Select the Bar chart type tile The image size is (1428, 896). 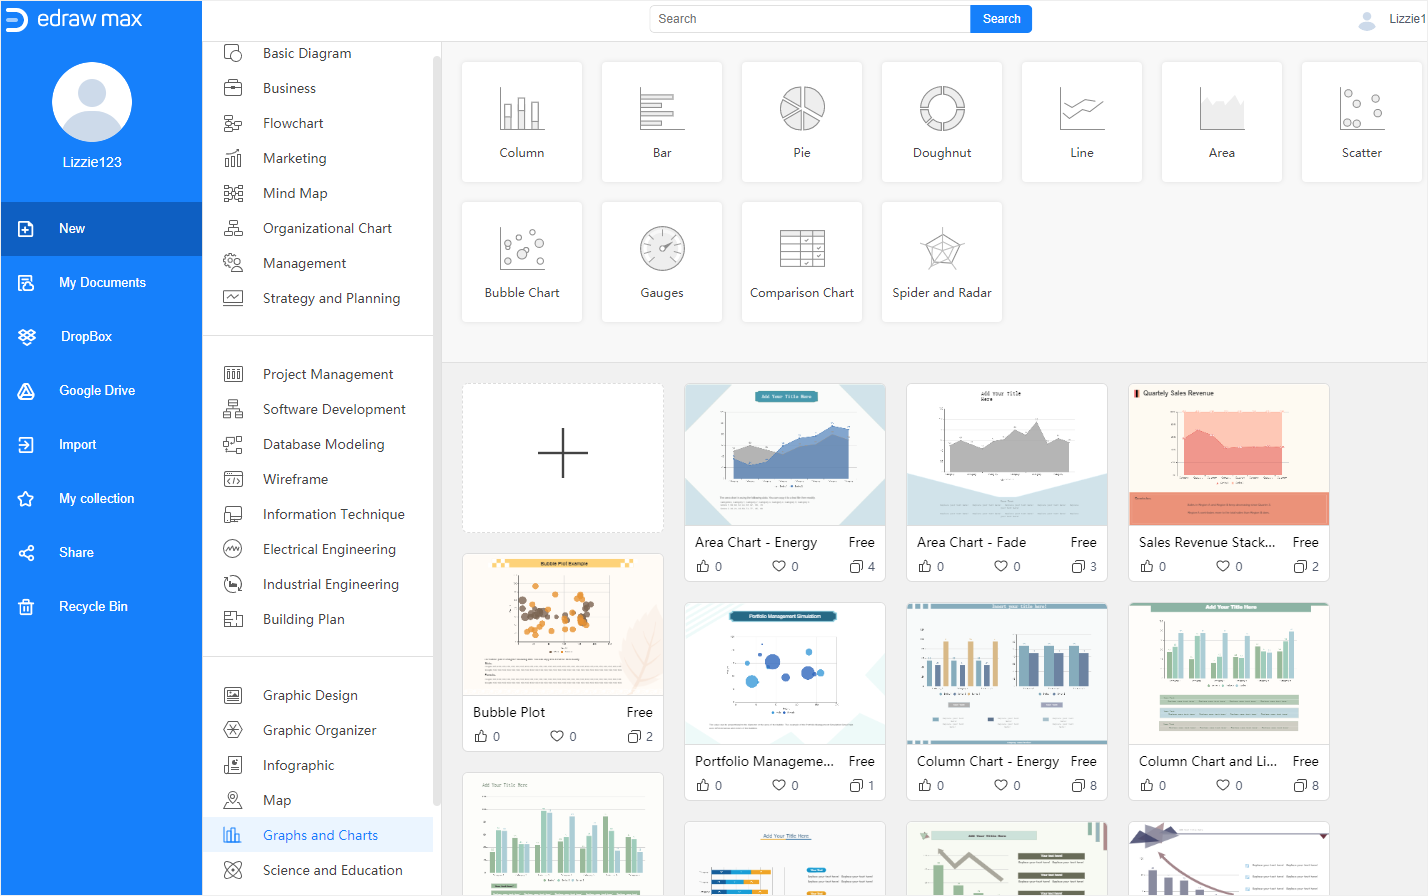pos(662,122)
